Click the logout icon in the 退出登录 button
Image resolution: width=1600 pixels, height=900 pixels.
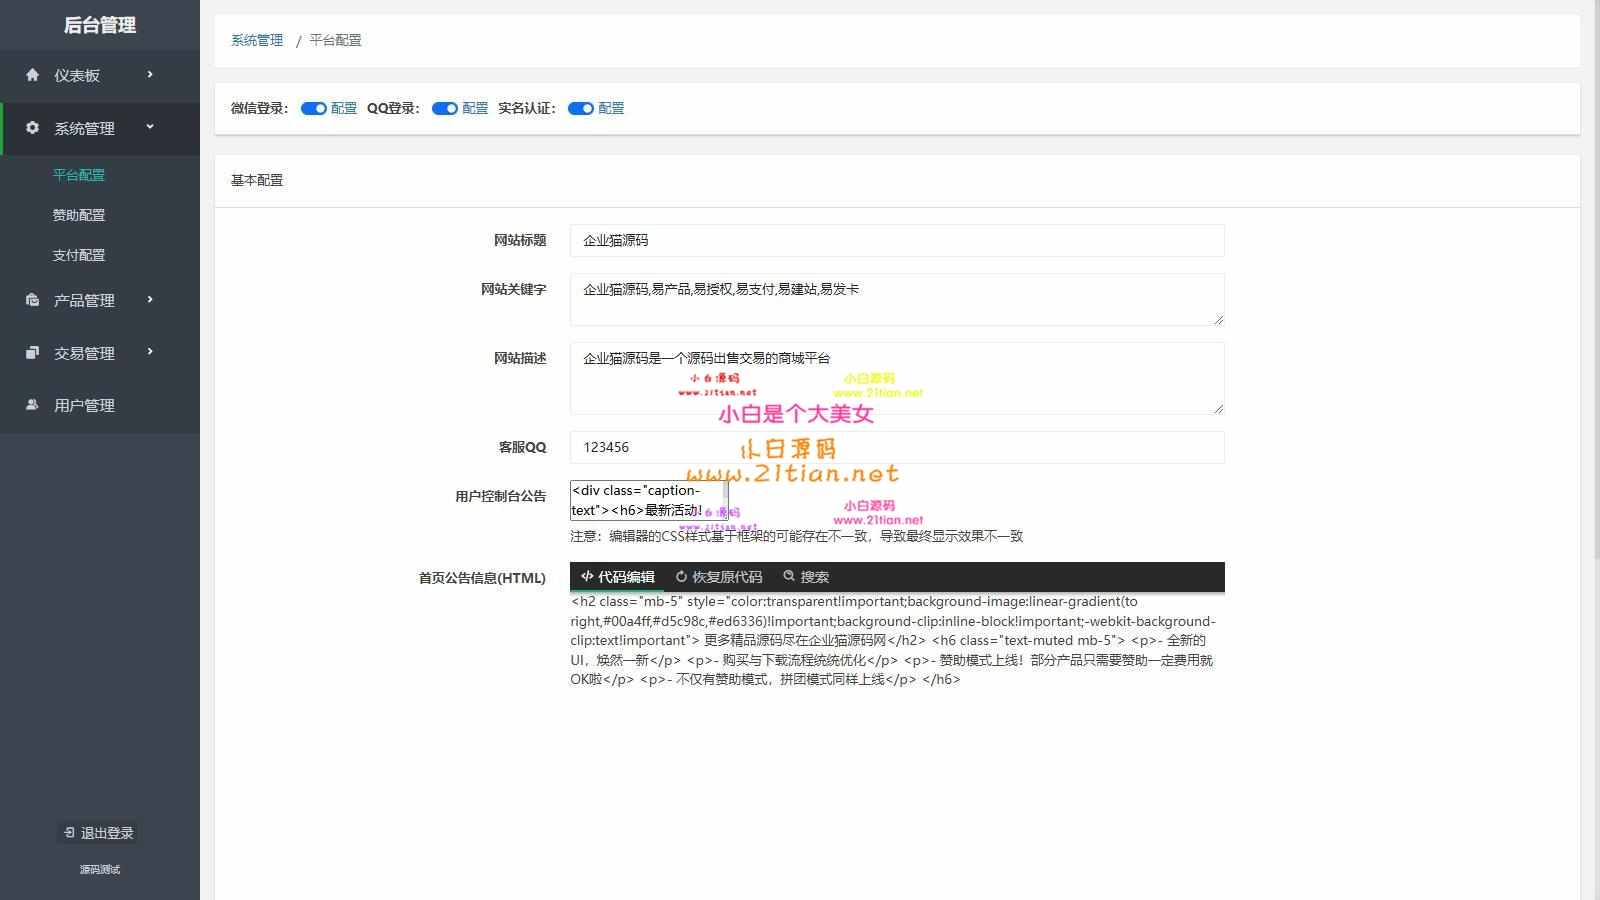(x=68, y=832)
